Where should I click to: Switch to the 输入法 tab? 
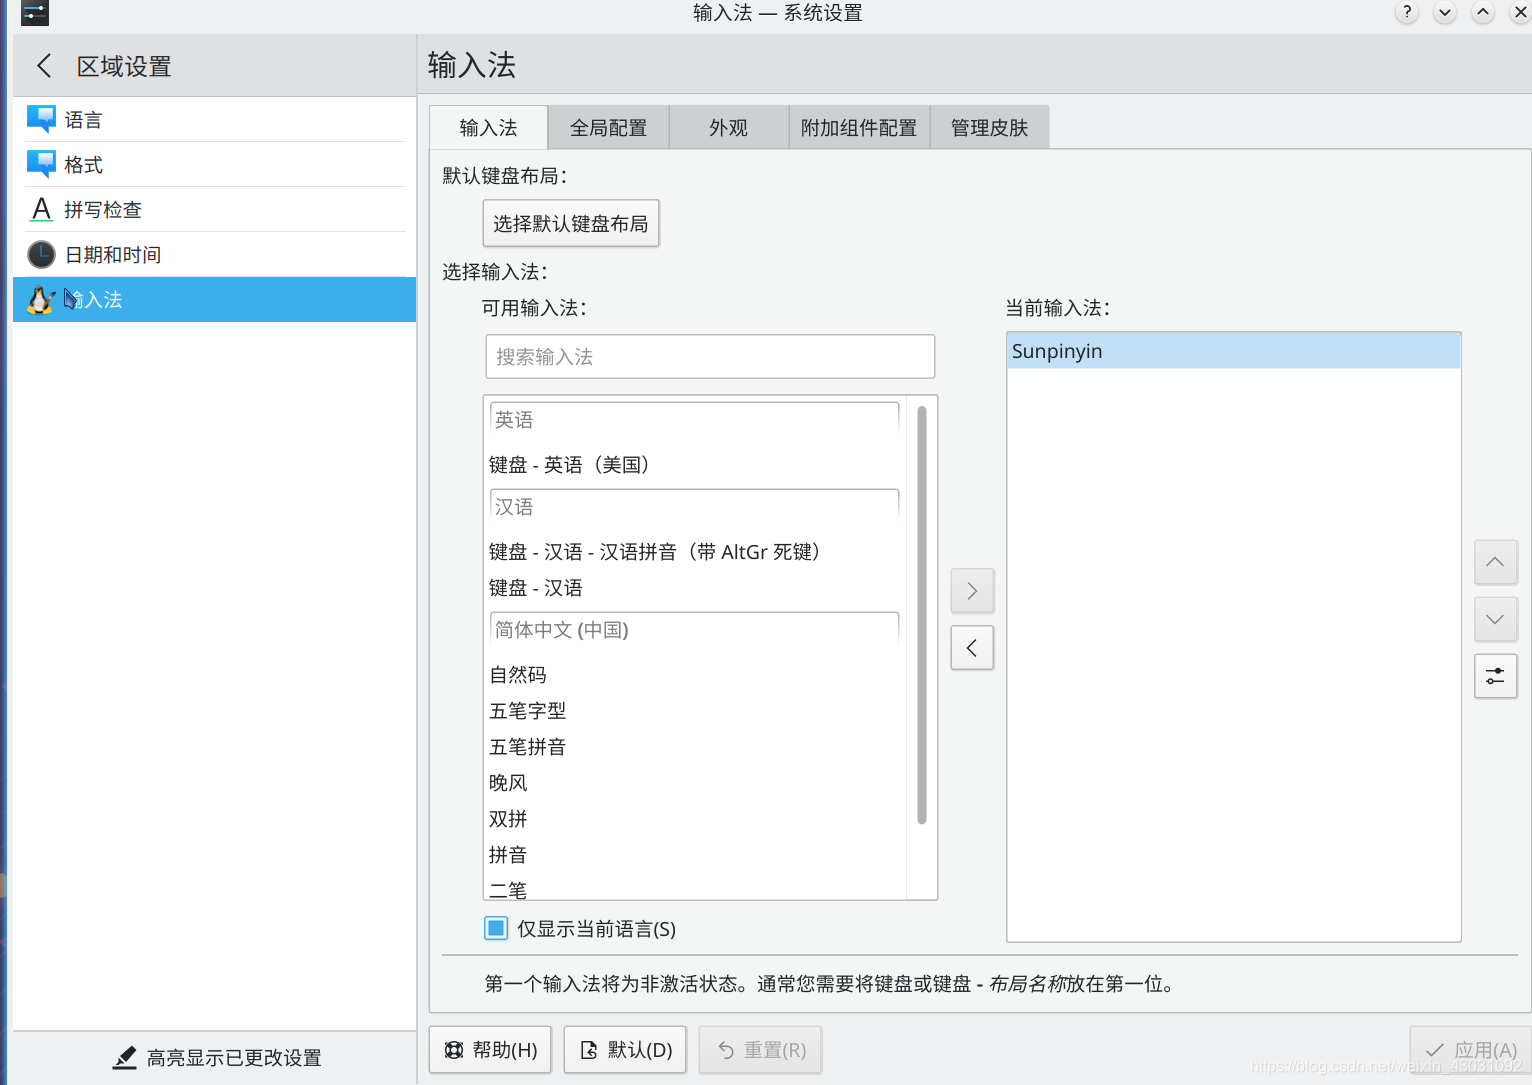click(488, 128)
